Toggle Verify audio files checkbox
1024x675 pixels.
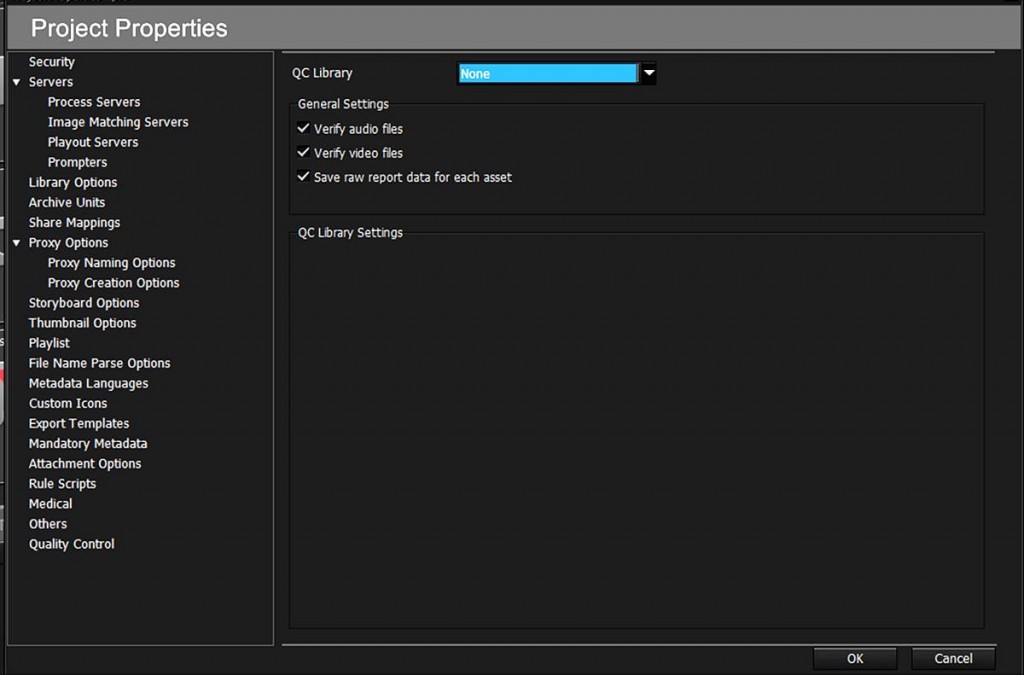[x=303, y=128]
